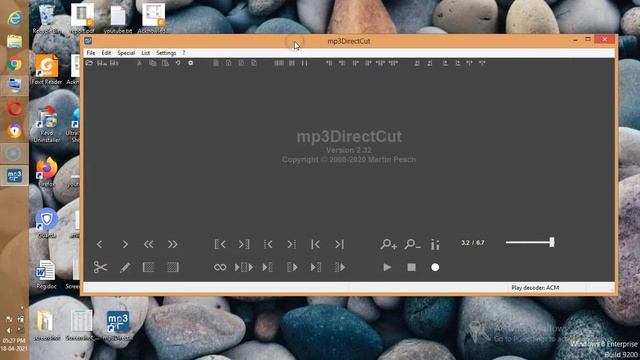Click the undo arrow icon in the toolbar
This screenshot has height=360, width=640.
pos(178,63)
